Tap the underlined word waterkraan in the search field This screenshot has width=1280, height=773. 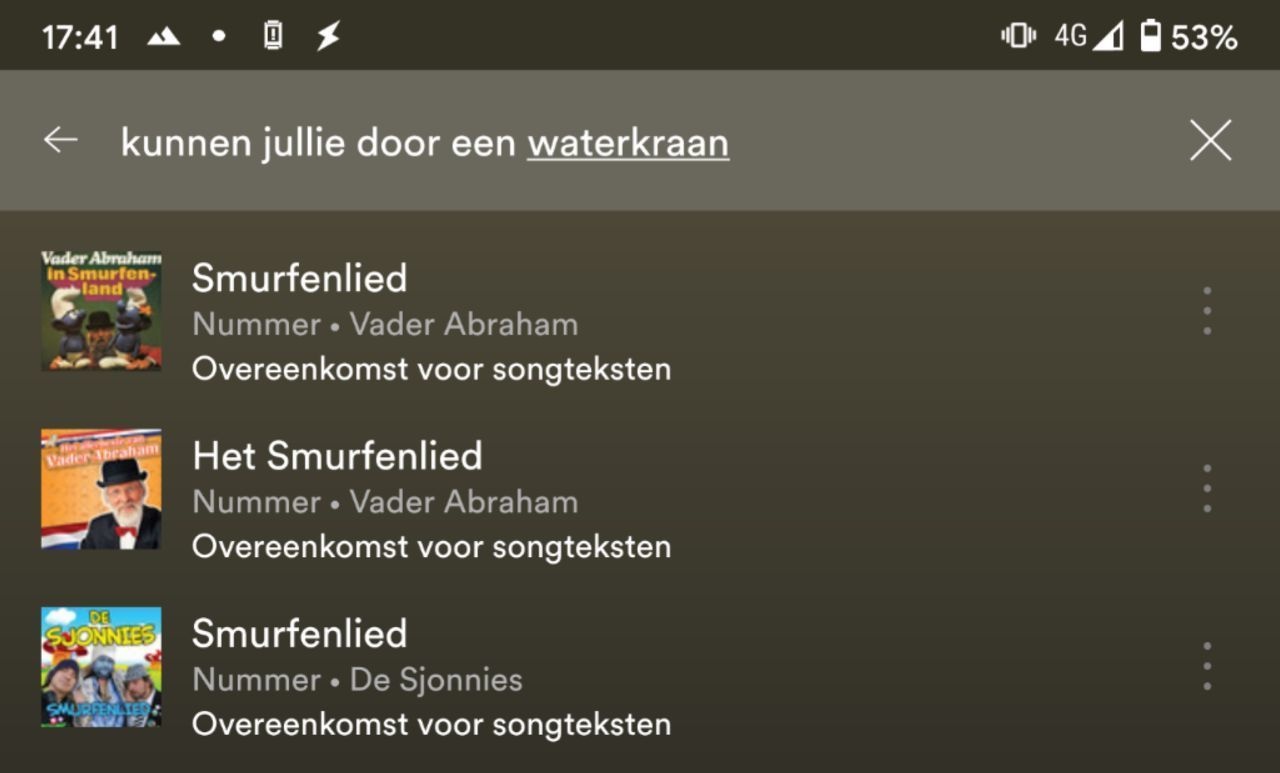click(x=628, y=141)
